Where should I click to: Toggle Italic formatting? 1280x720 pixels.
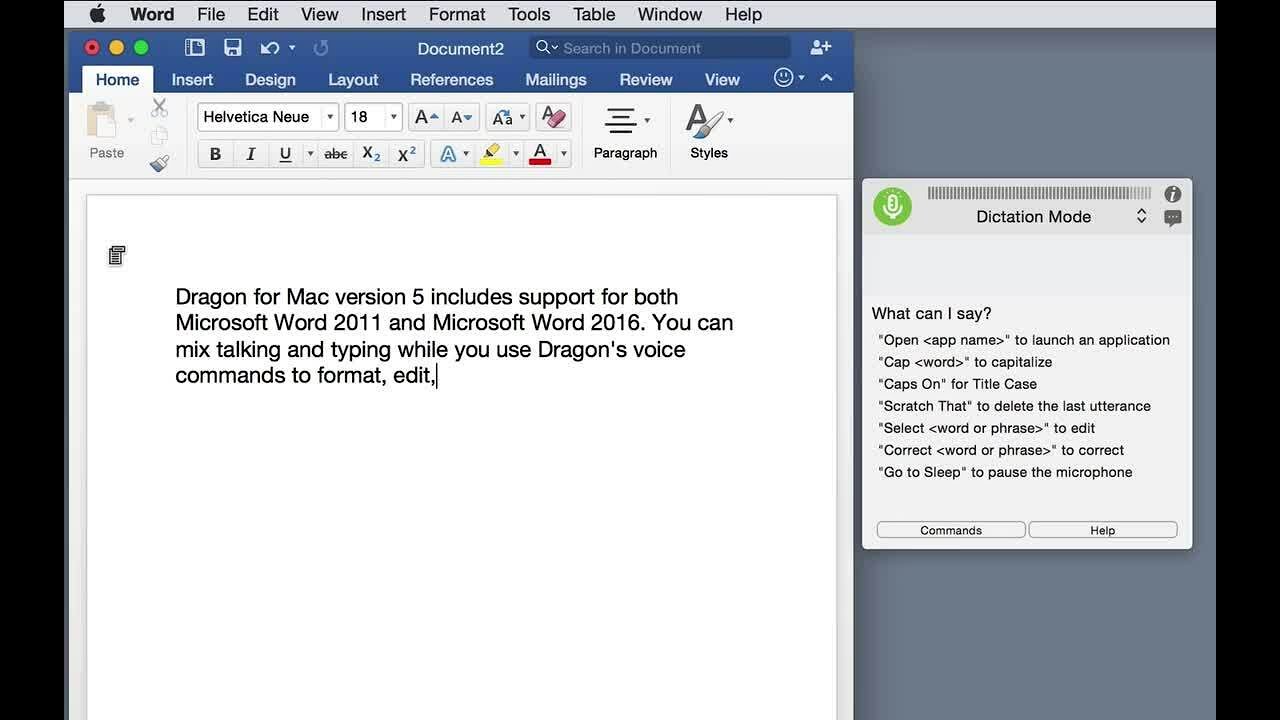(250, 154)
